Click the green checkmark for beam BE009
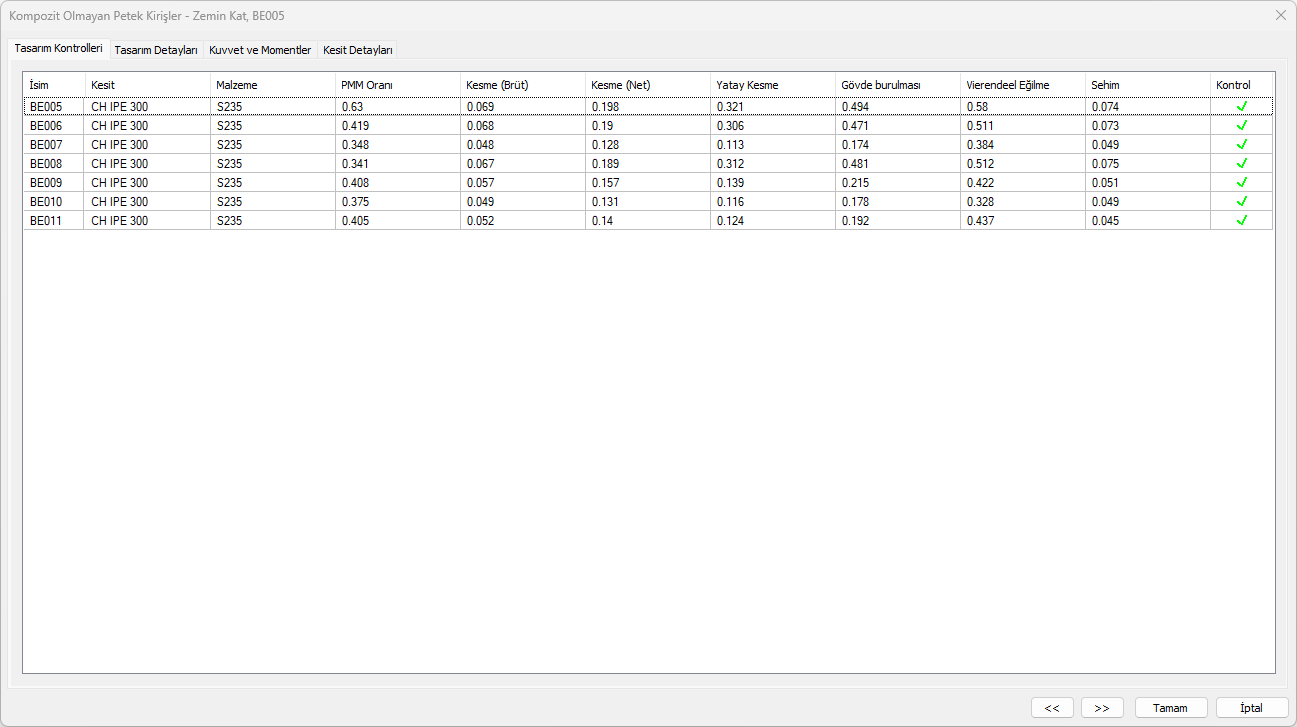 tap(1242, 182)
